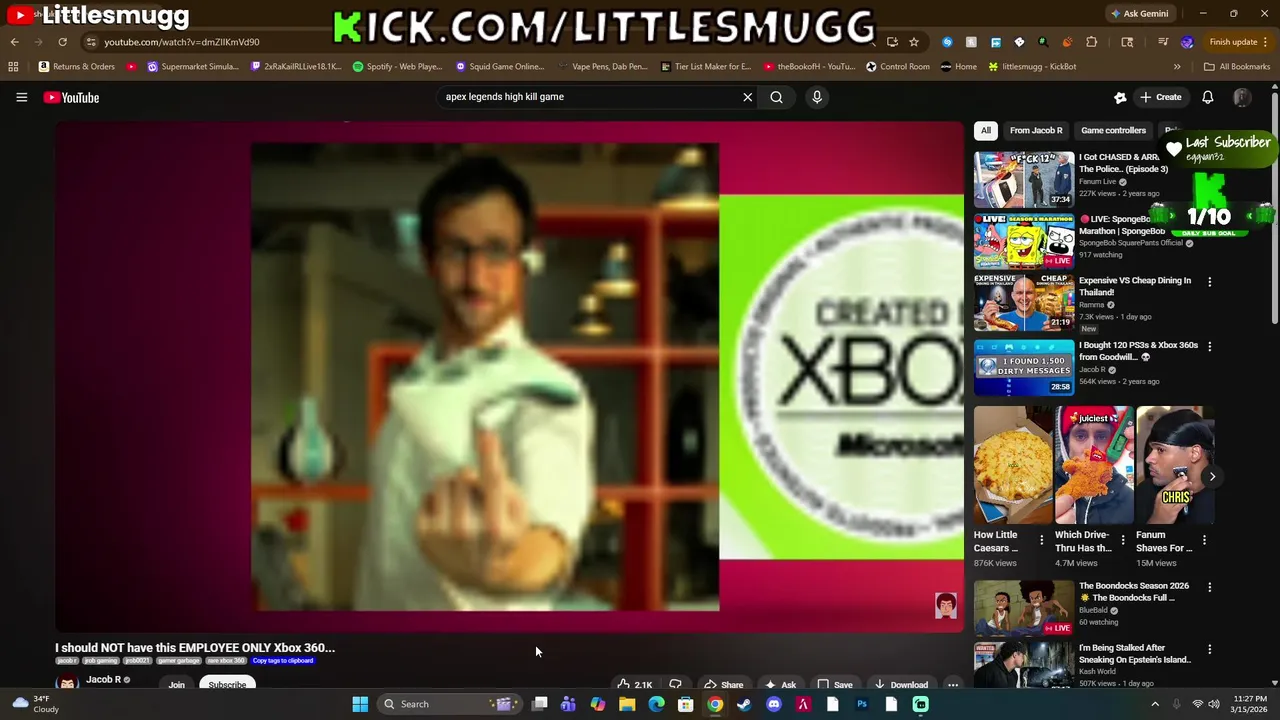Open the YouTube hamburger guide menu
The image size is (1280, 720).
[21, 97]
